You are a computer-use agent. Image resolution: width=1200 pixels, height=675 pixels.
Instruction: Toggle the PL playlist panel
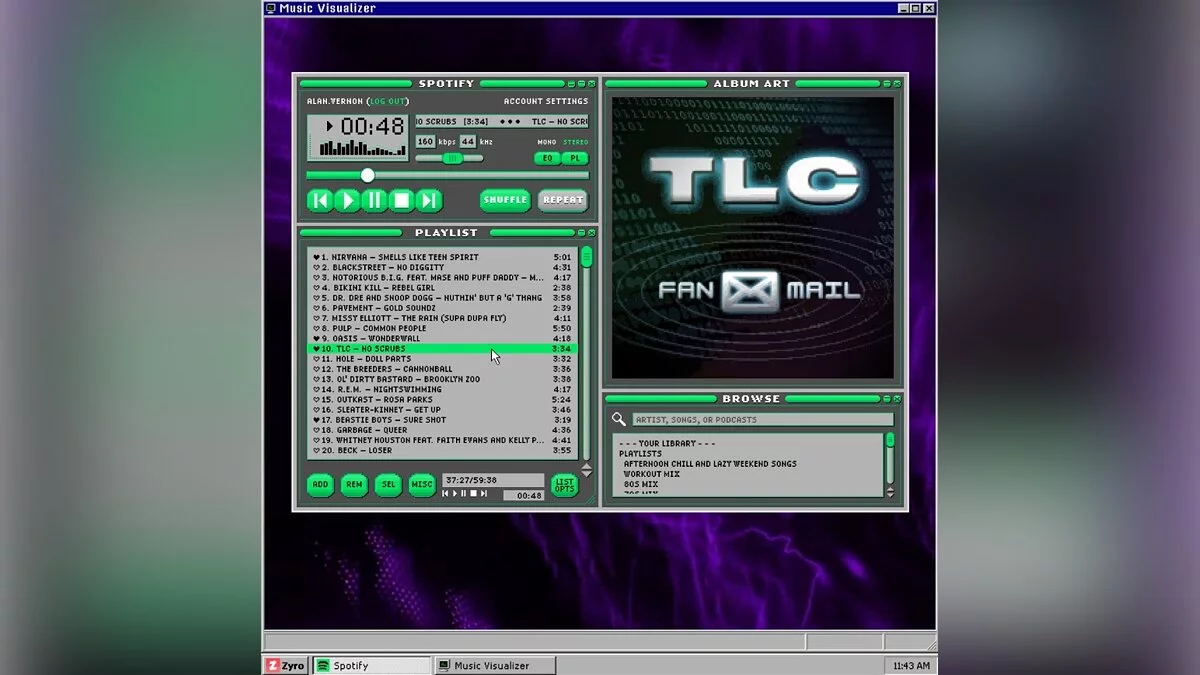click(x=575, y=158)
